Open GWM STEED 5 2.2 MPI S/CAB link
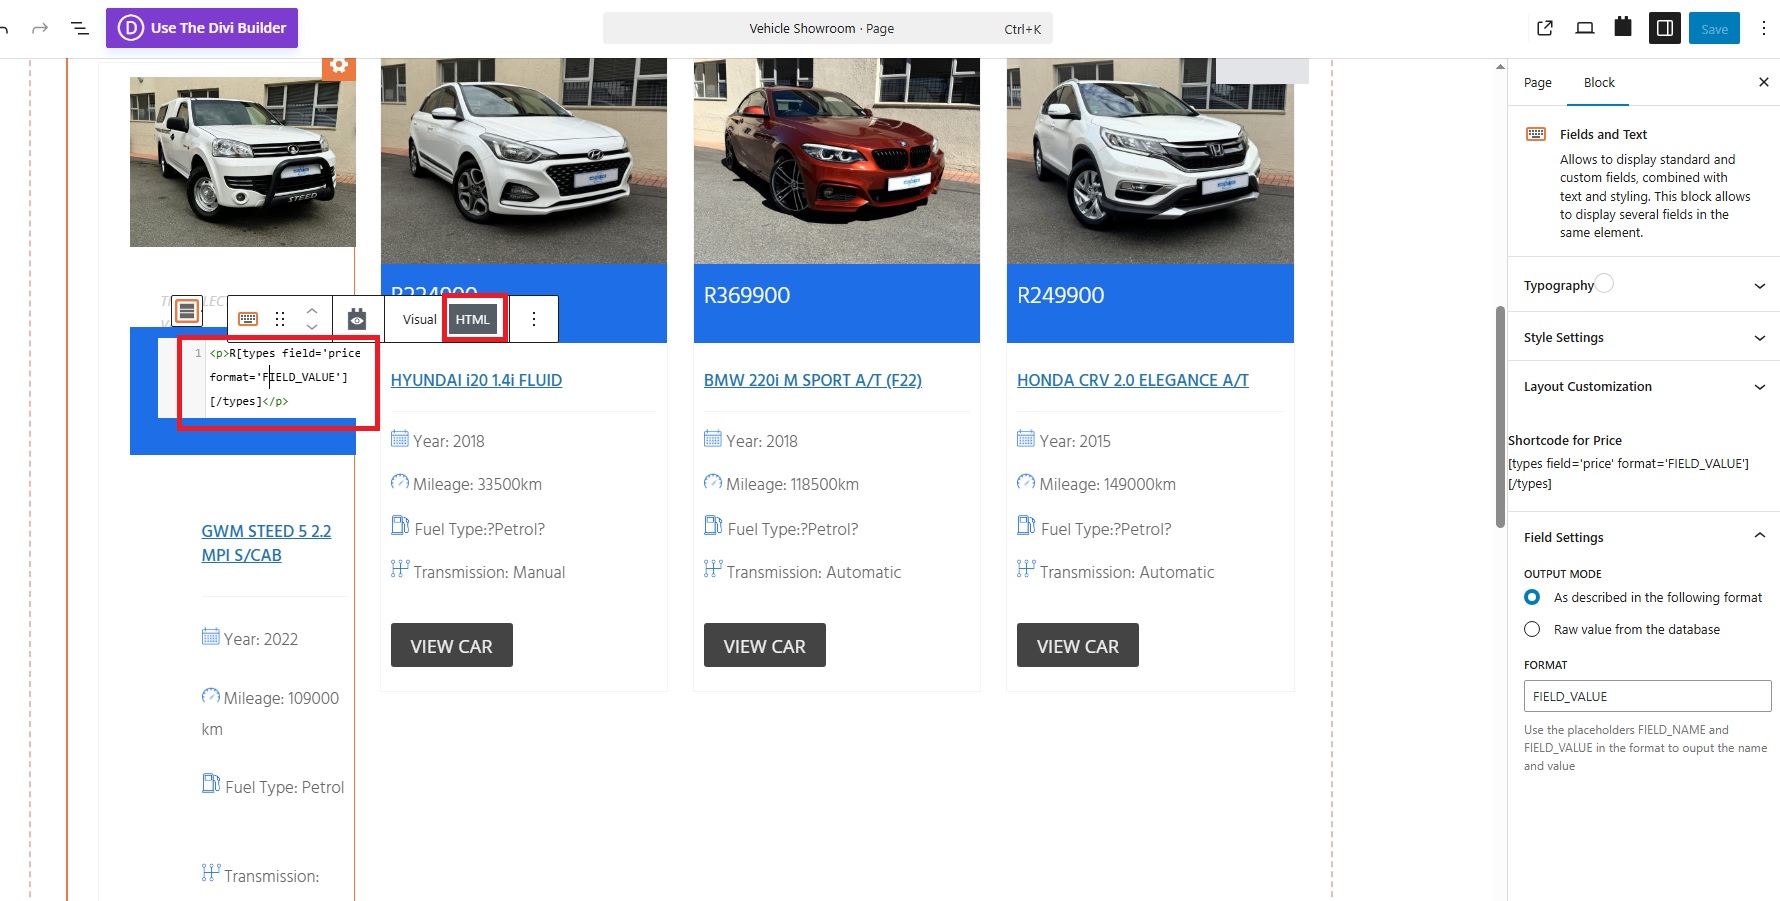This screenshot has width=1780, height=901. click(x=266, y=543)
